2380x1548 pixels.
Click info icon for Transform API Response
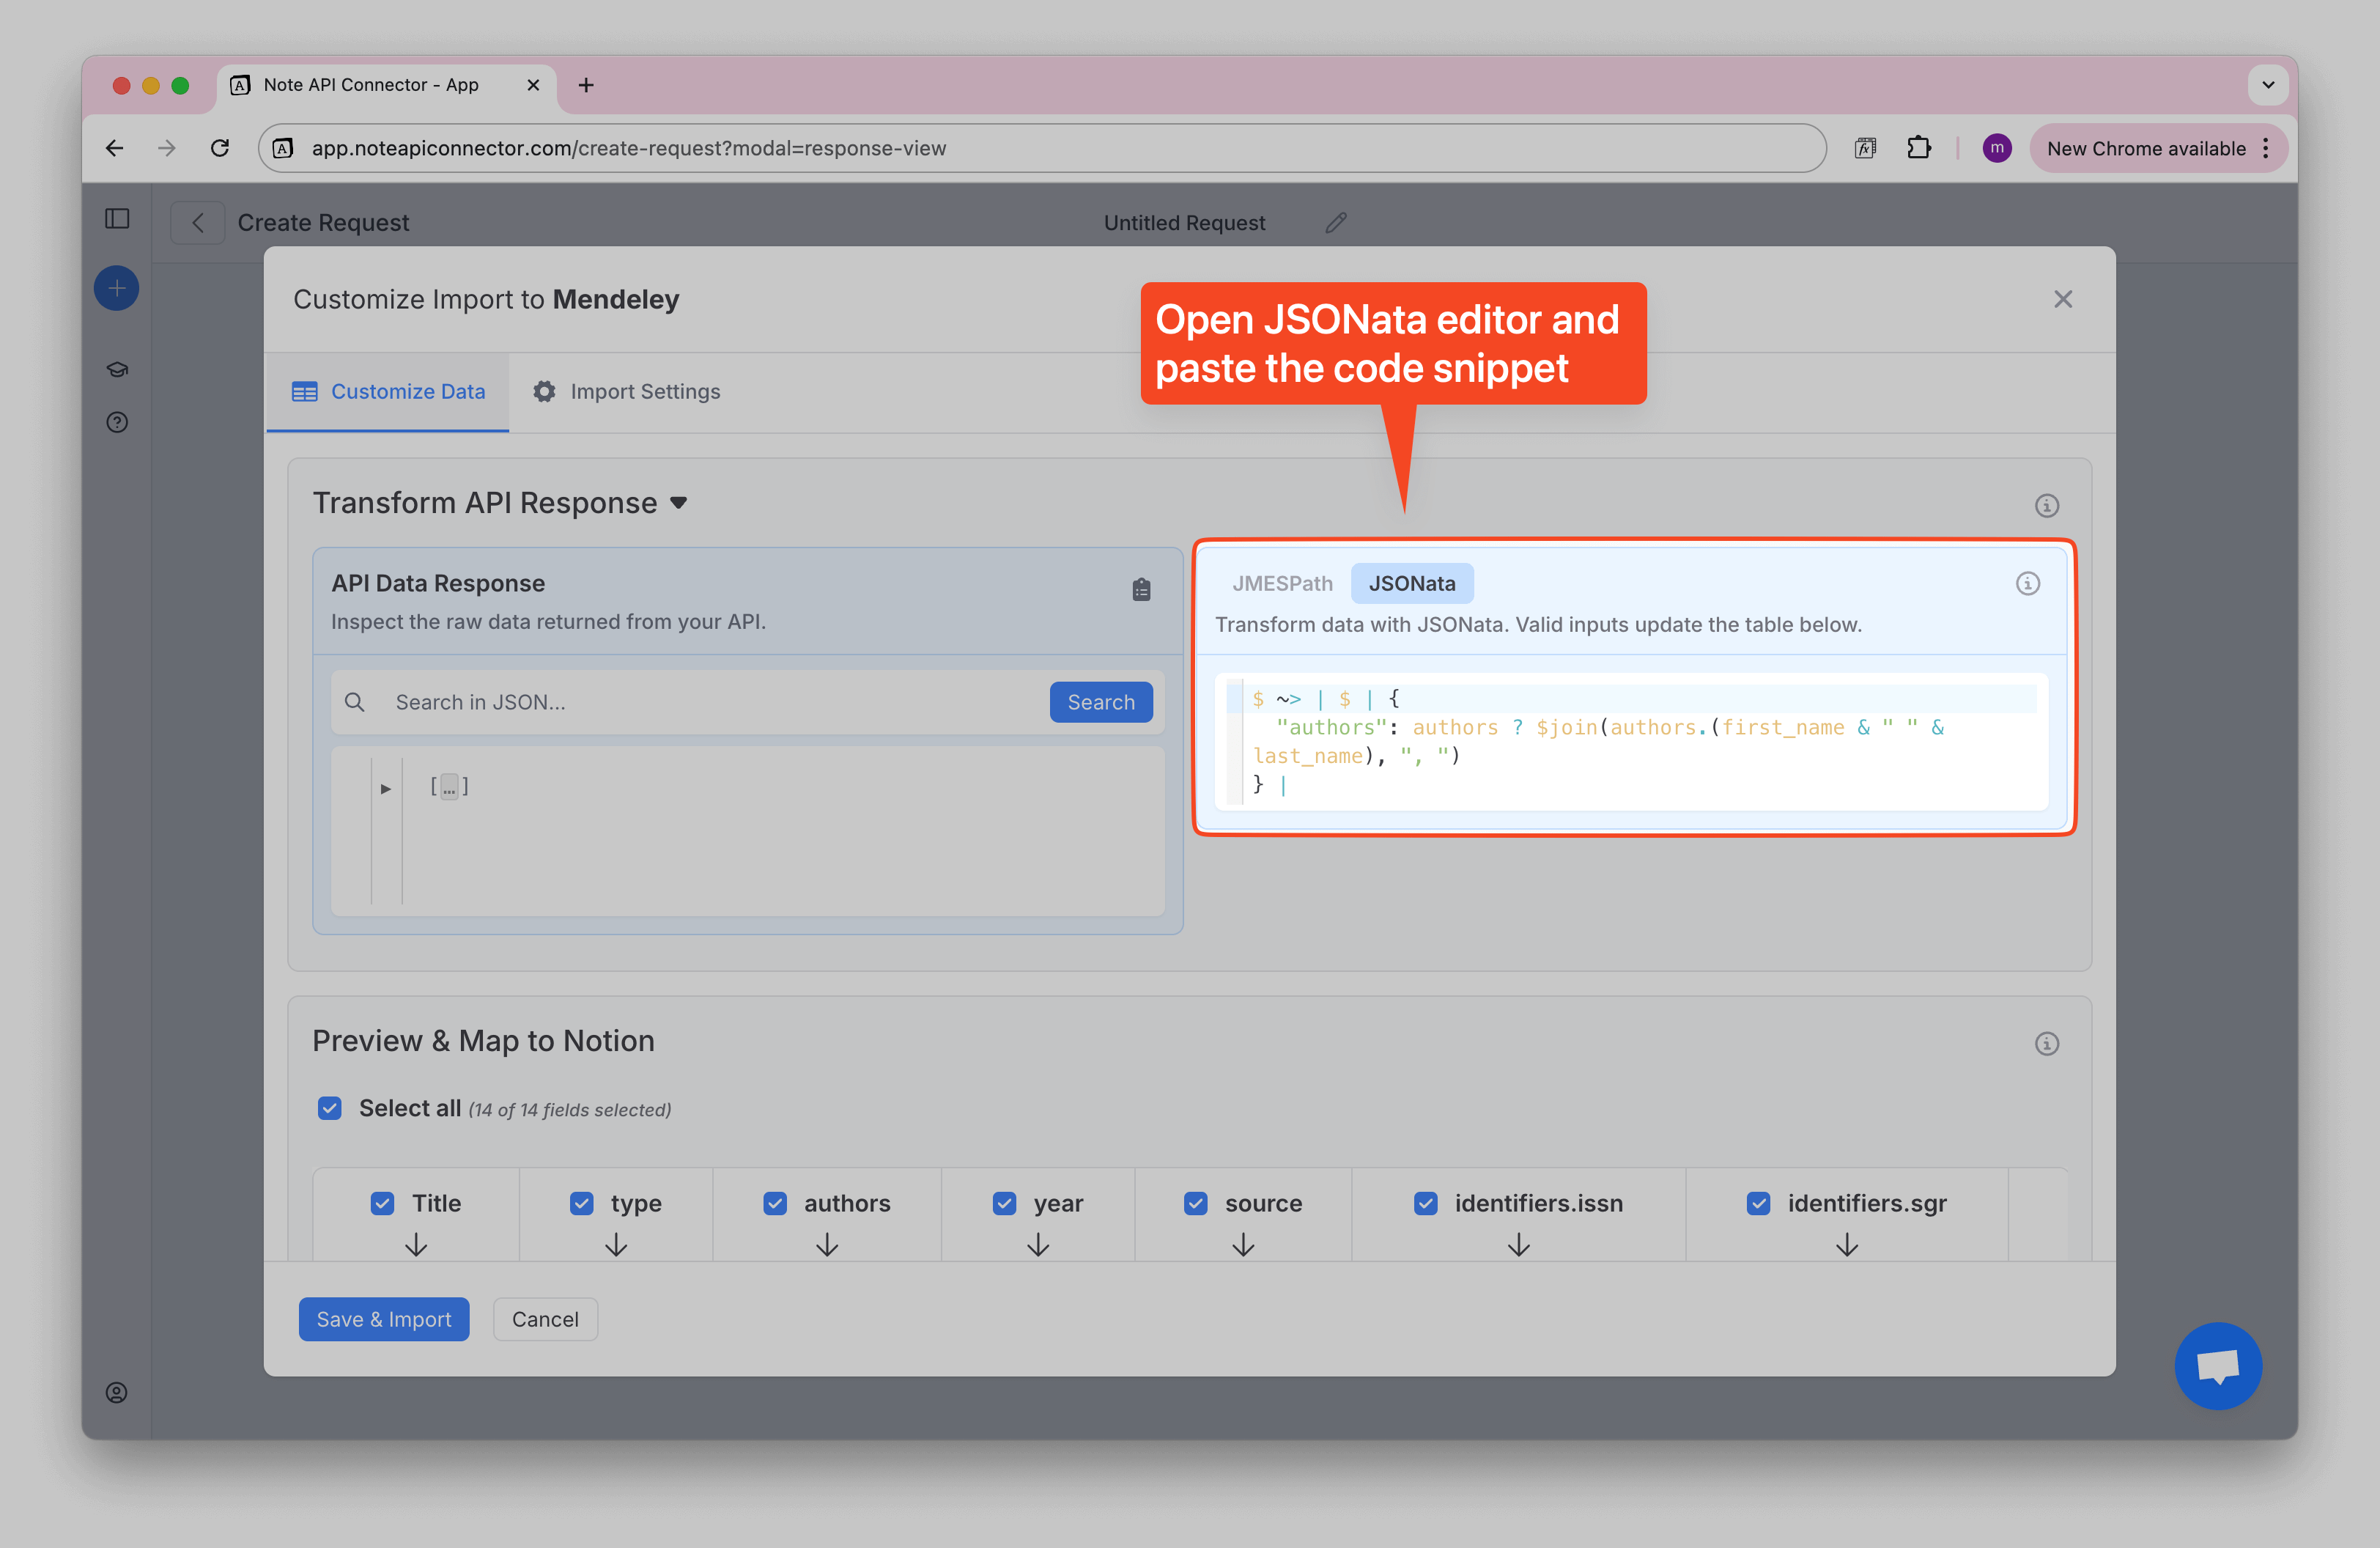pos(2047,505)
